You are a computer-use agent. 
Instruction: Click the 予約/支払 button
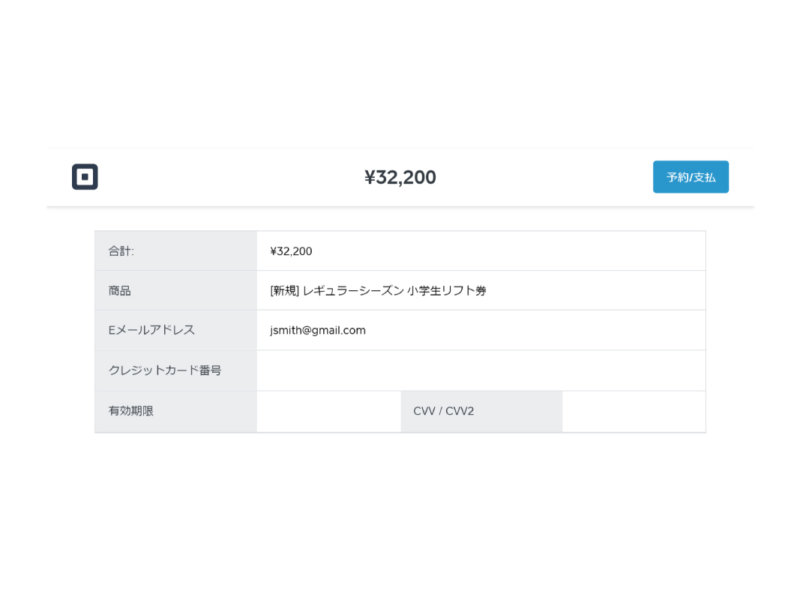pyautogui.click(x=691, y=177)
